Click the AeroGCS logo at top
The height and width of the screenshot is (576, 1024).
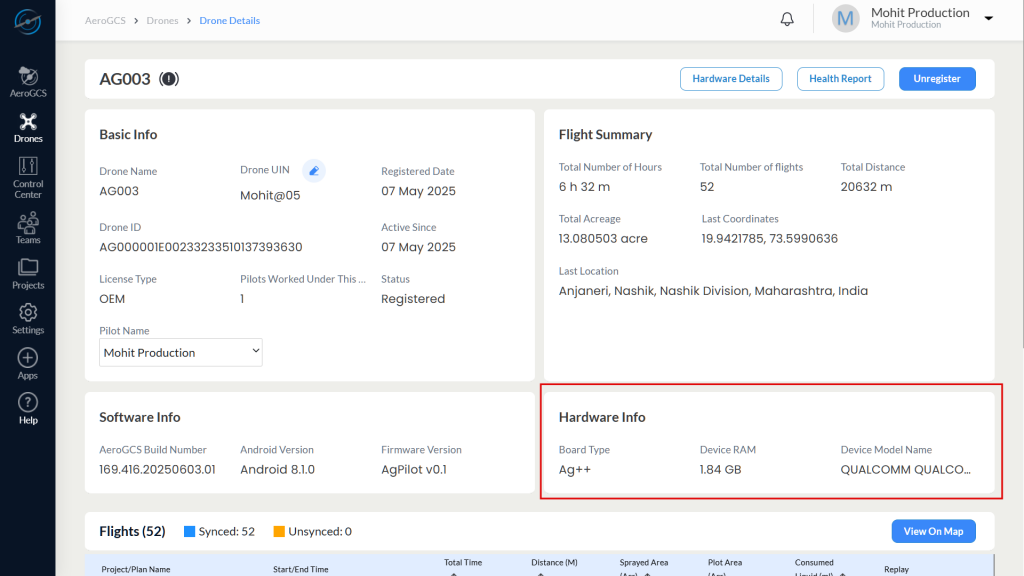coord(28,22)
